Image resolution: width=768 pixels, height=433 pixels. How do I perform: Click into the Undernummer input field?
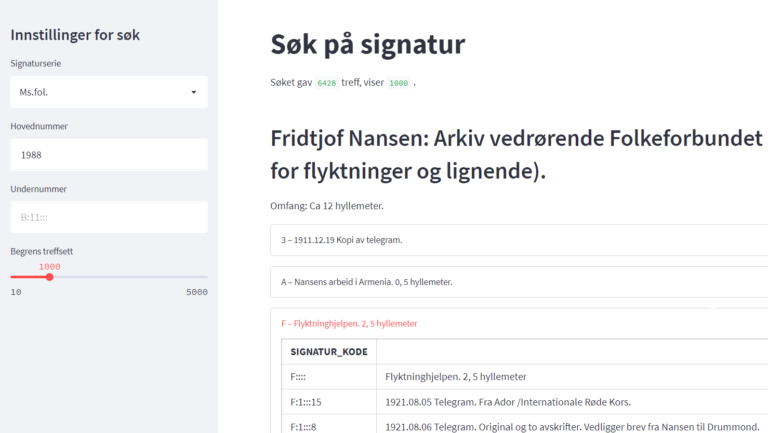pyautogui.click(x=109, y=217)
